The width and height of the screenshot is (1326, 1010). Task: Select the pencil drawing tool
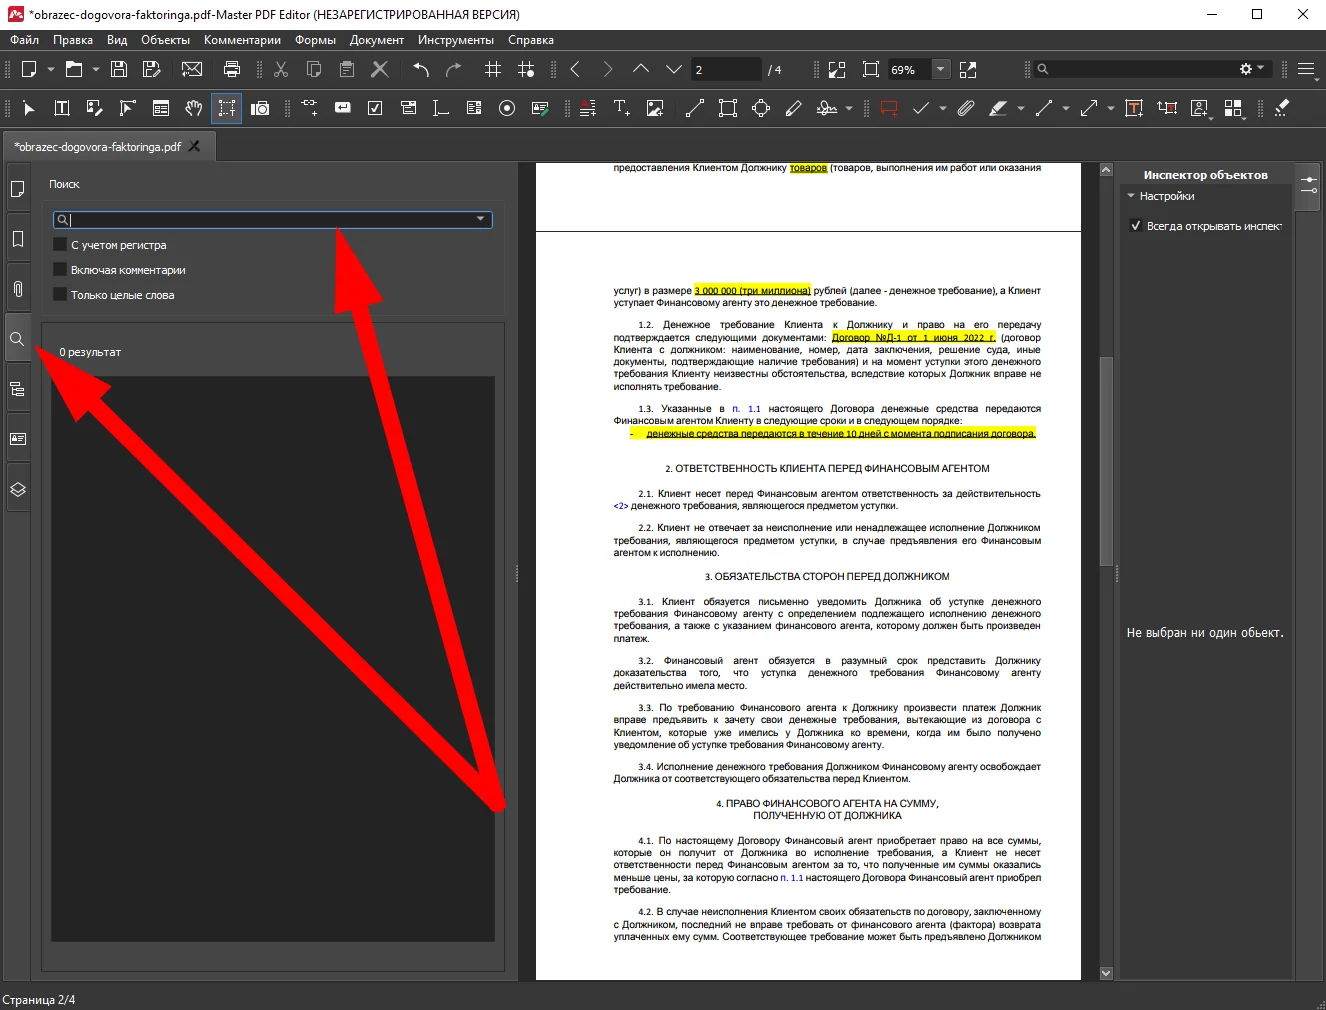794,108
